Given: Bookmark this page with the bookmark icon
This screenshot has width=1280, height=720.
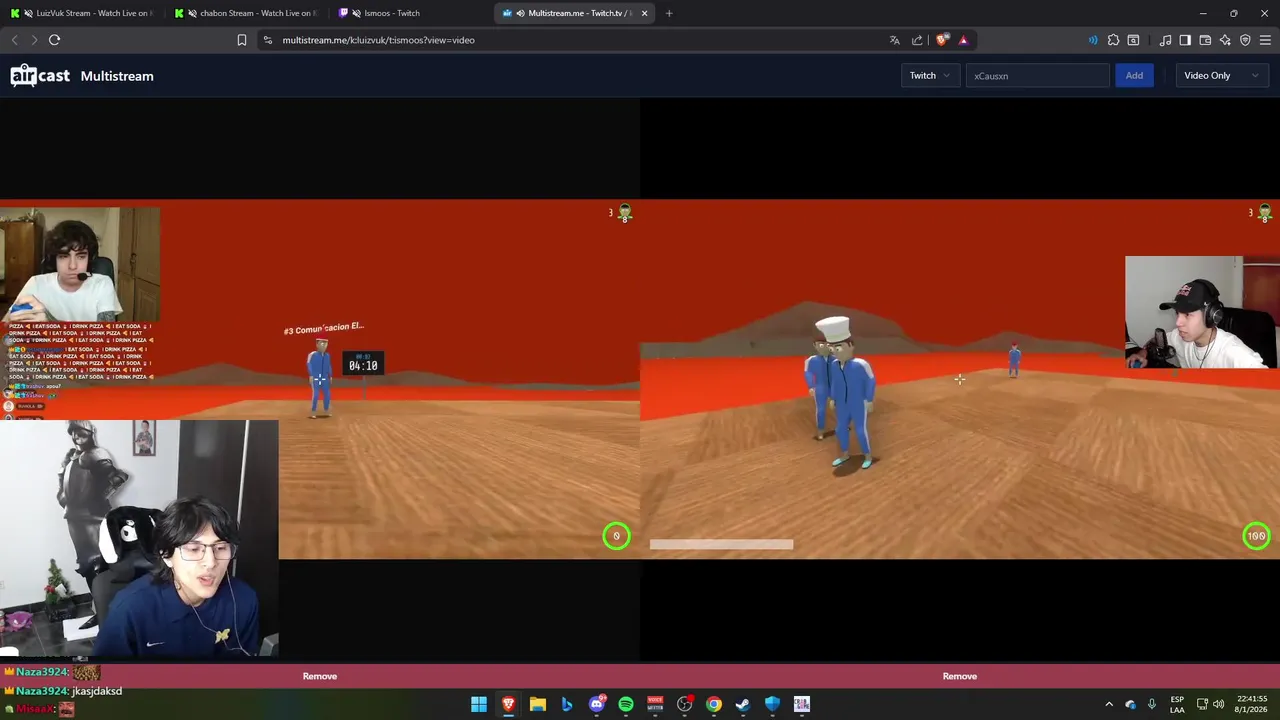Looking at the screenshot, I should (241, 40).
